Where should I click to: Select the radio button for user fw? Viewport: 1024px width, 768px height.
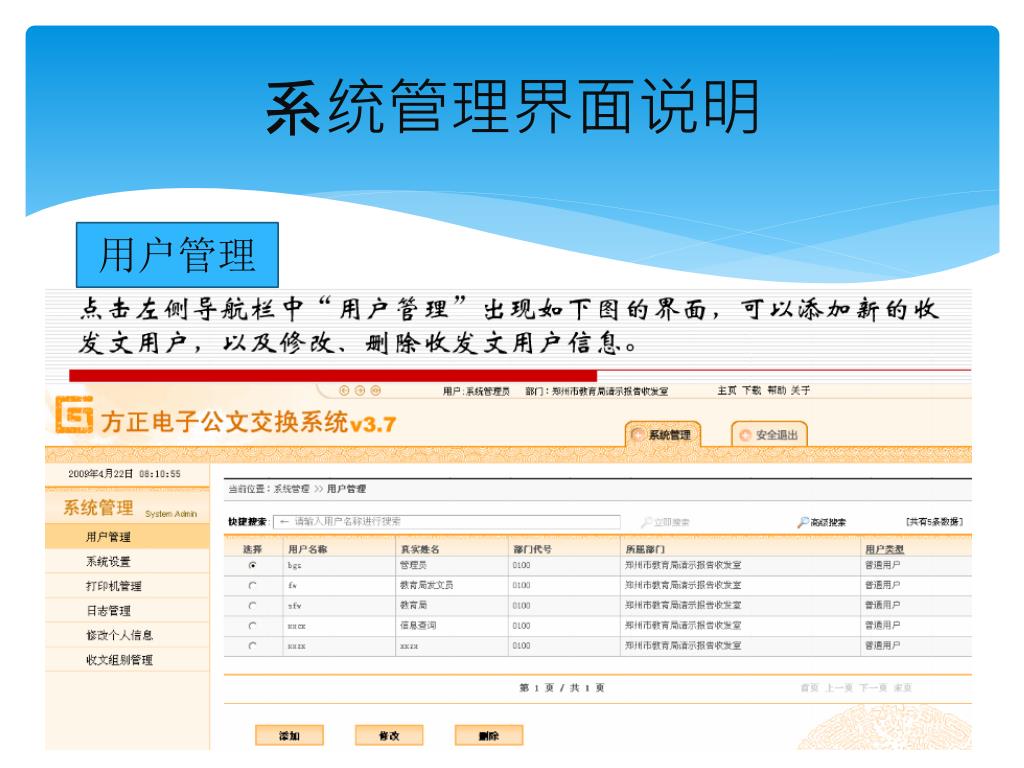[253, 586]
